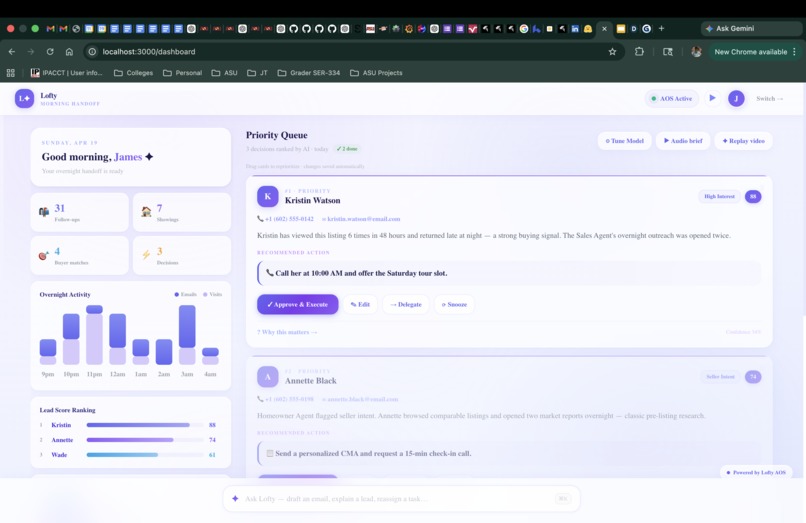The image size is (806, 523).
Task: Bookmark this page with the star icon
Action: pyautogui.click(x=612, y=51)
